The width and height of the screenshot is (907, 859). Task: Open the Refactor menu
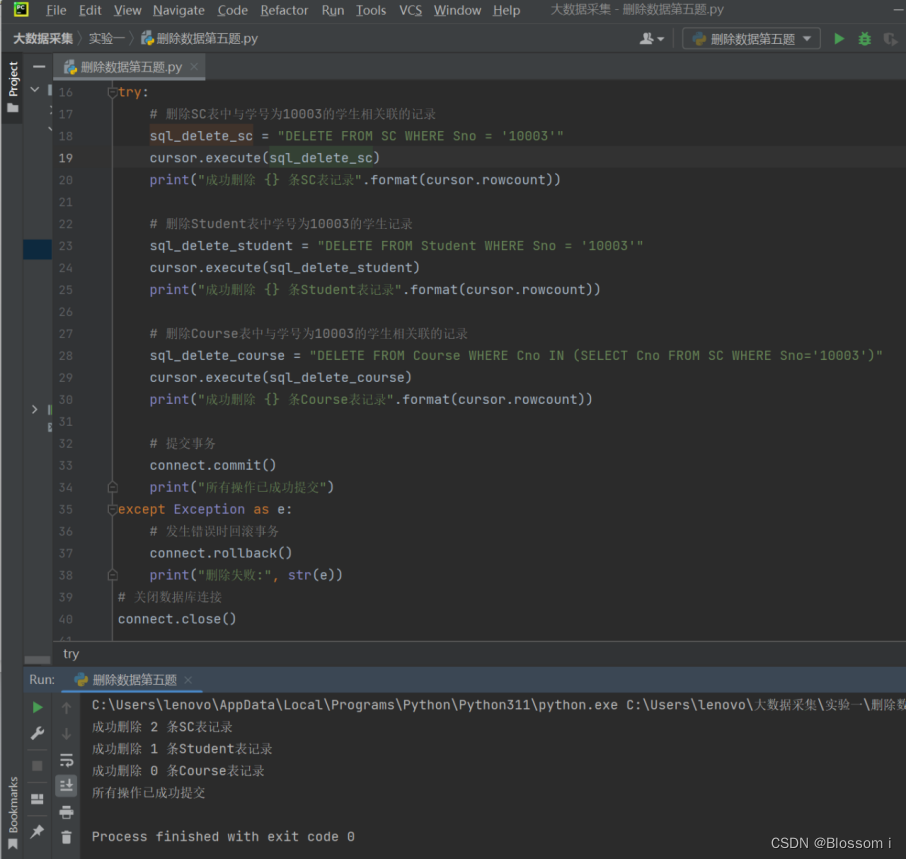tap(284, 10)
